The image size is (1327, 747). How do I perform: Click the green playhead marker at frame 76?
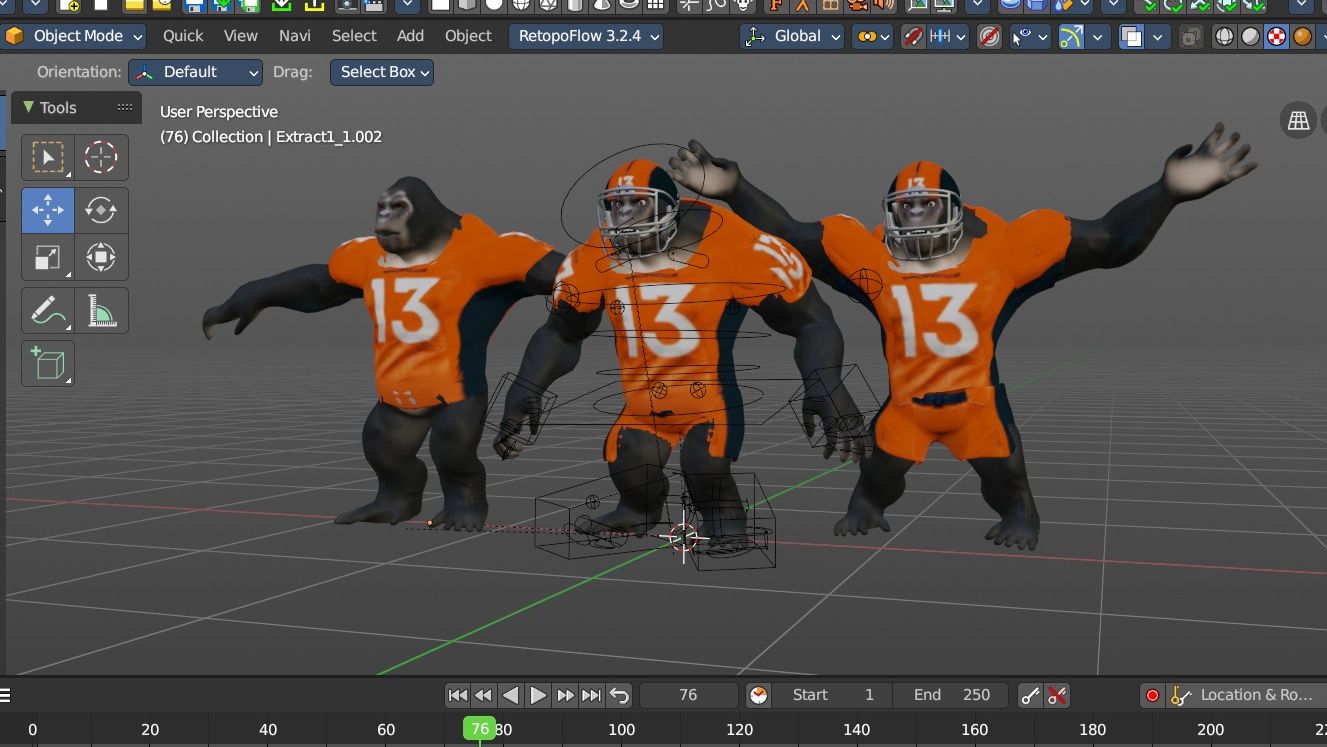pyautogui.click(x=480, y=729)
